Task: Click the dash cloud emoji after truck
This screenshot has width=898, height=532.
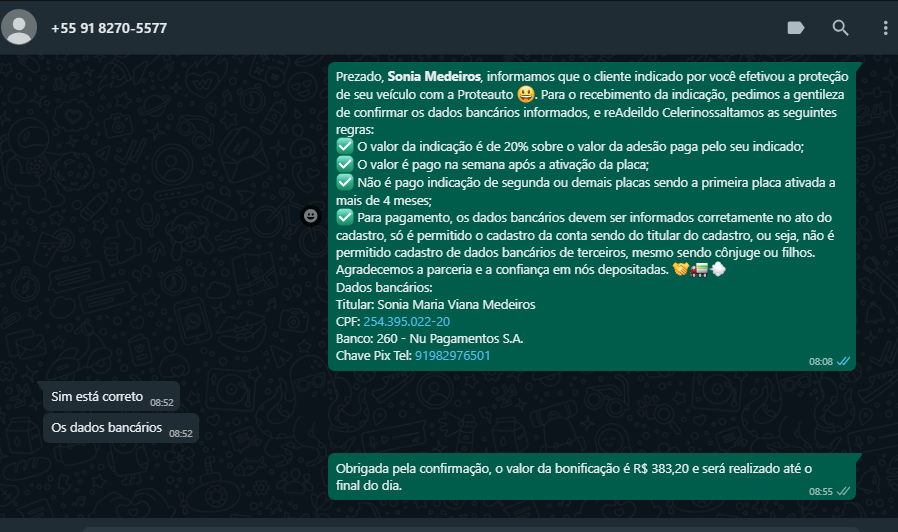Action: [x=718, y=269]
